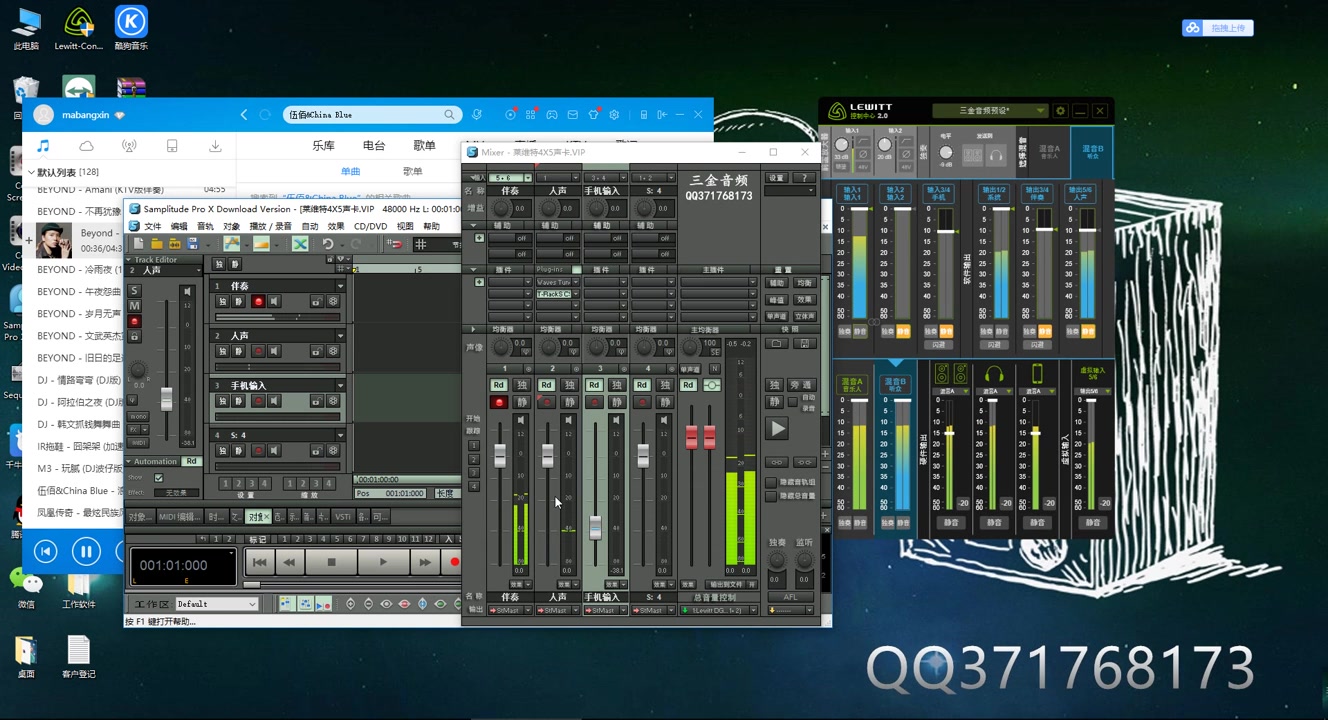Click the record arm button on Mixer channel 1
This screenshot has height=720, width=1328.
pos(498,402)
